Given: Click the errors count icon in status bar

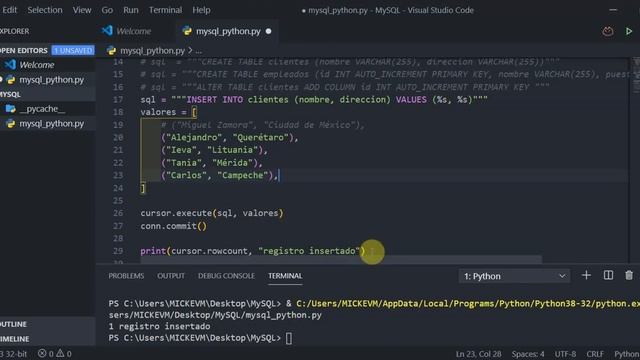Looking at the screenshot, I should click(x=42, y=353).
